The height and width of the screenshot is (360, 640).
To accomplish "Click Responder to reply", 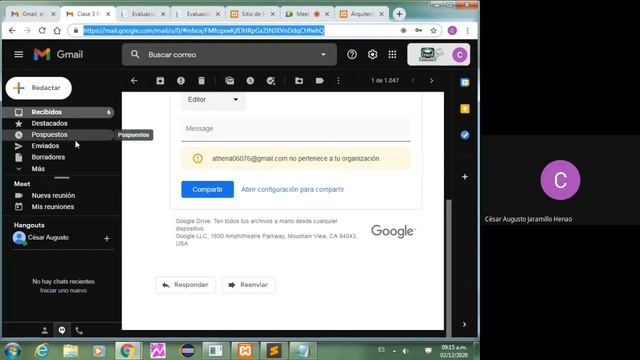I will pos(186,285).
